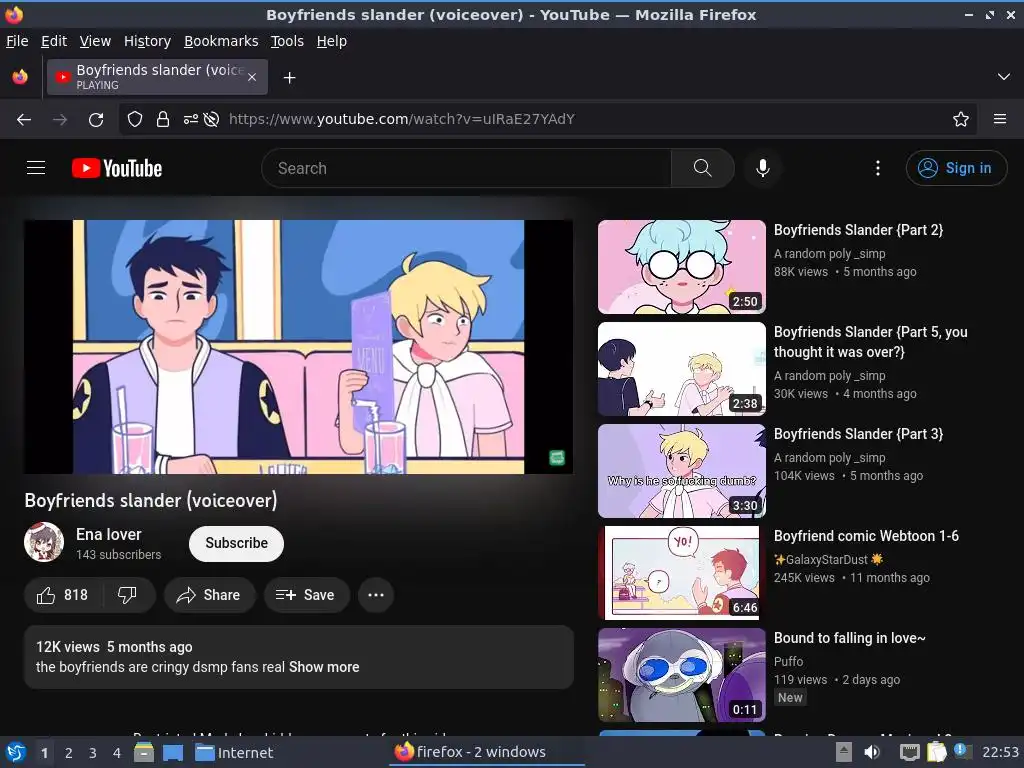Screen dimensions: 1024x768
Task: Click the green watermark icon on video
Action: tap(557, 458)
